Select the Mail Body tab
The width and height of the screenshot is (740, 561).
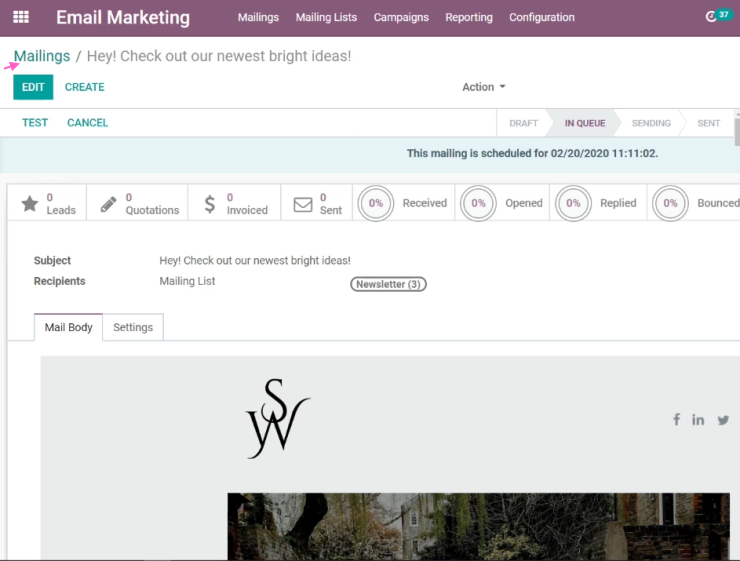coord(68,327)
